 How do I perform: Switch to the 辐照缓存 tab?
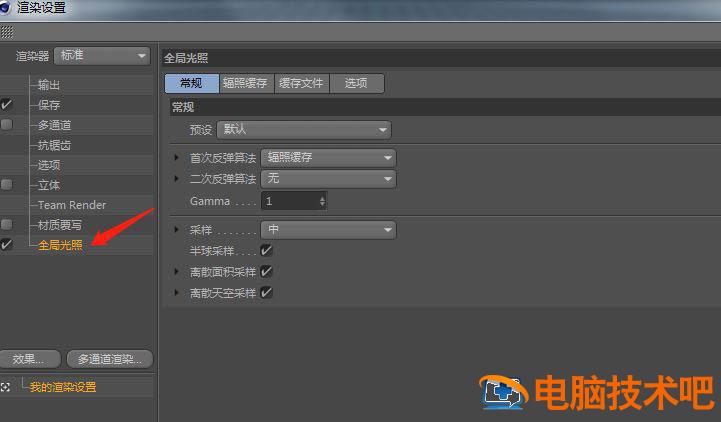click(246, 83)
